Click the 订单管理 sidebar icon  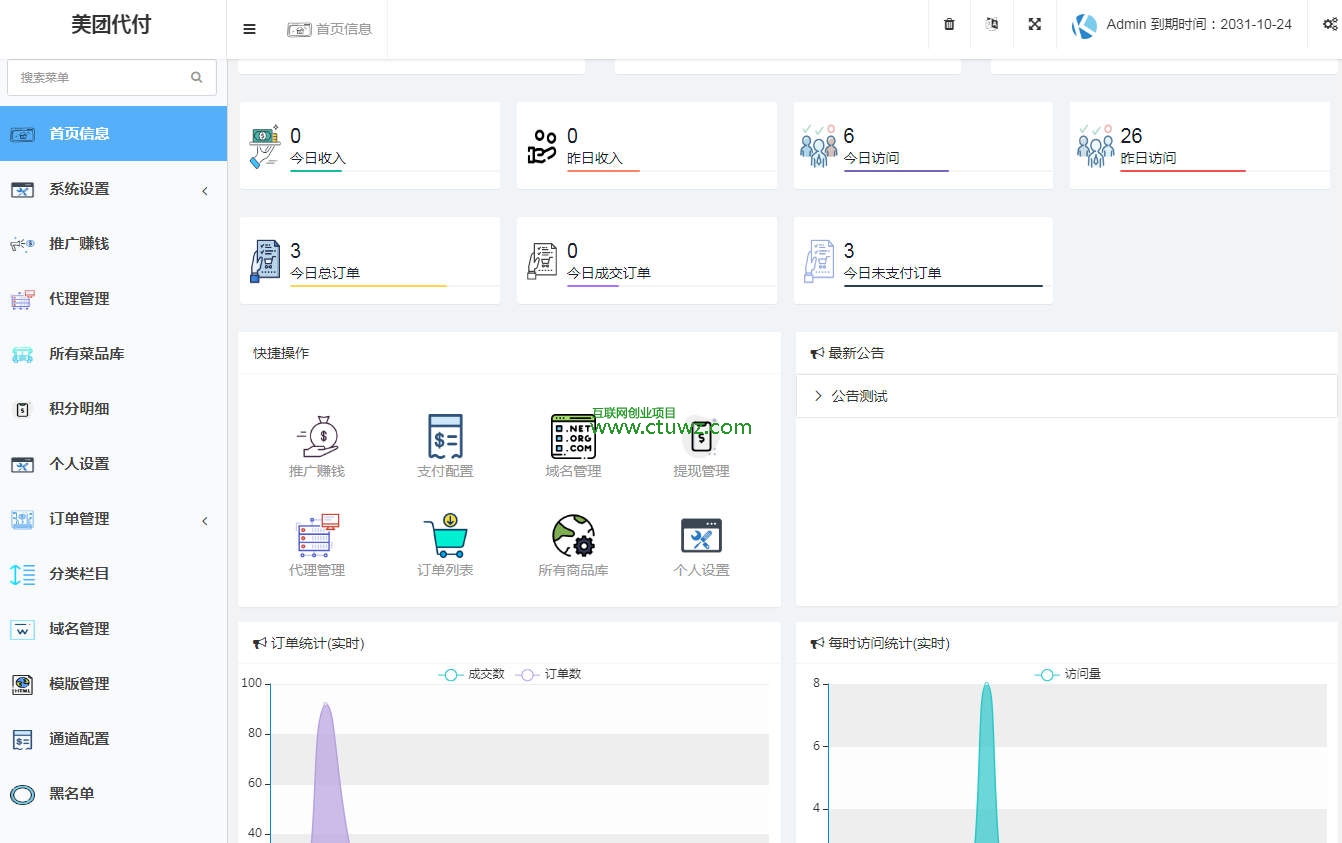pos(22,519)
